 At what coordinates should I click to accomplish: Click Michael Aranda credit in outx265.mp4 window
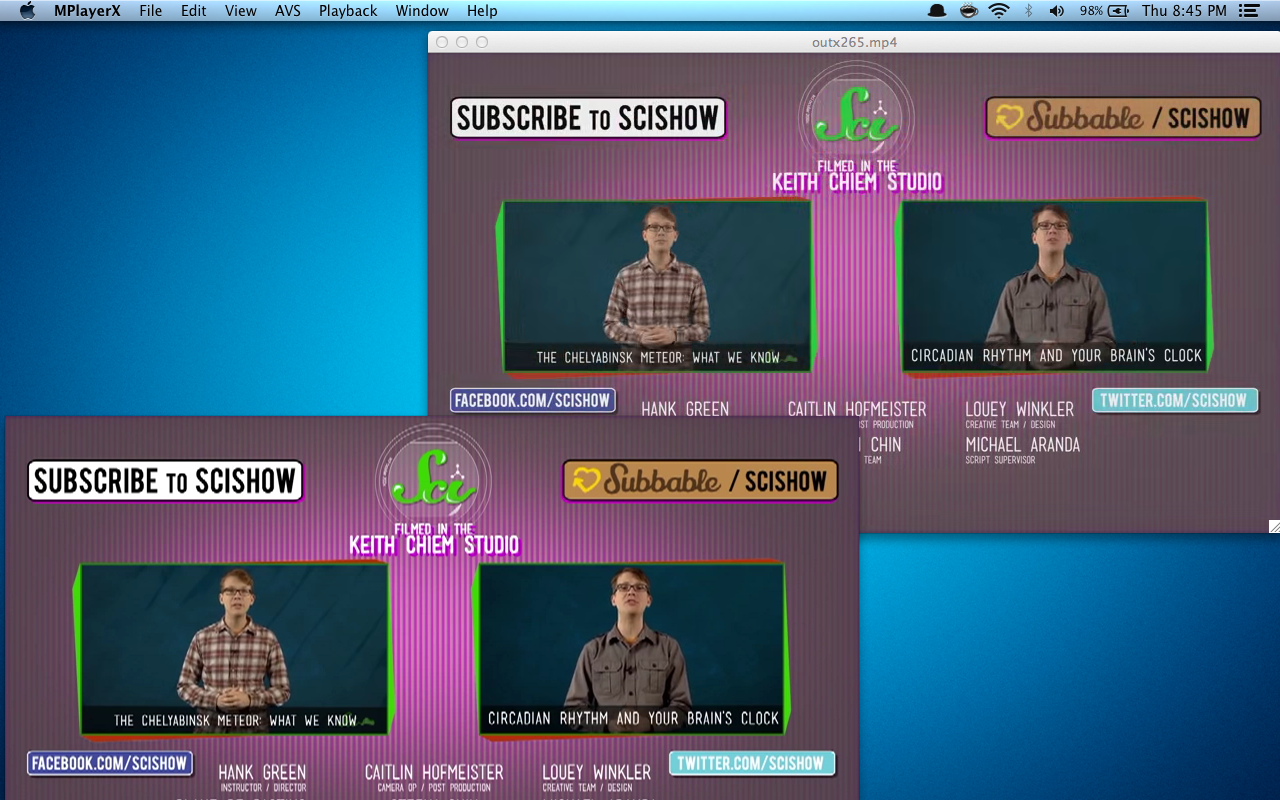[x=1022, y=445]
